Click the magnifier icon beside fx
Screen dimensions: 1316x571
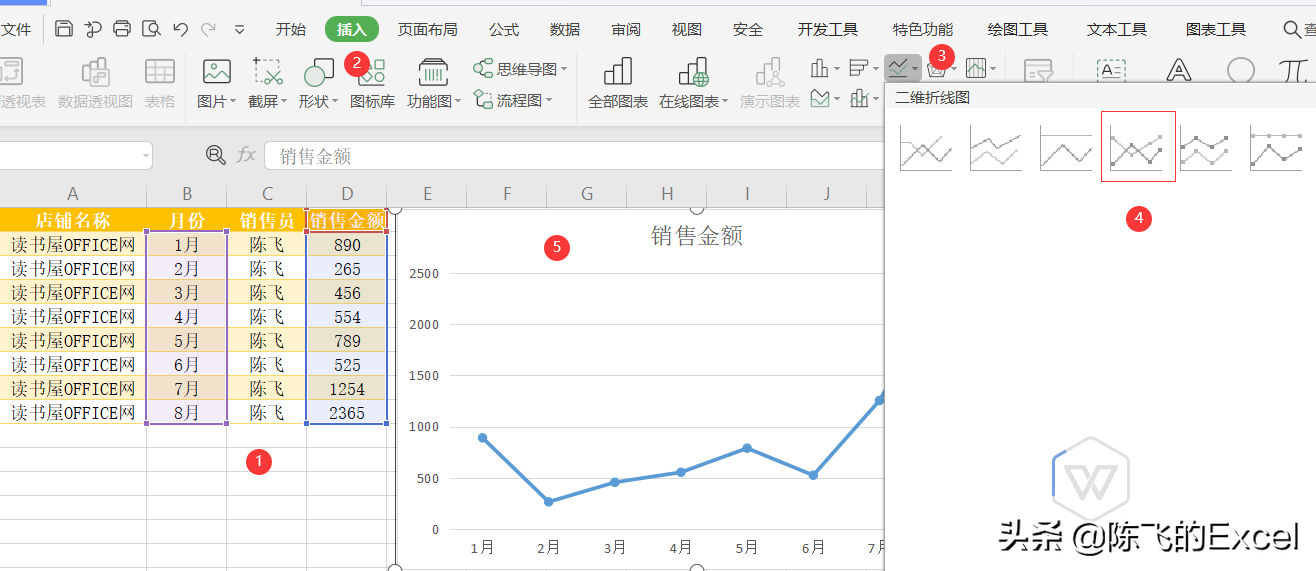point(215,155)
